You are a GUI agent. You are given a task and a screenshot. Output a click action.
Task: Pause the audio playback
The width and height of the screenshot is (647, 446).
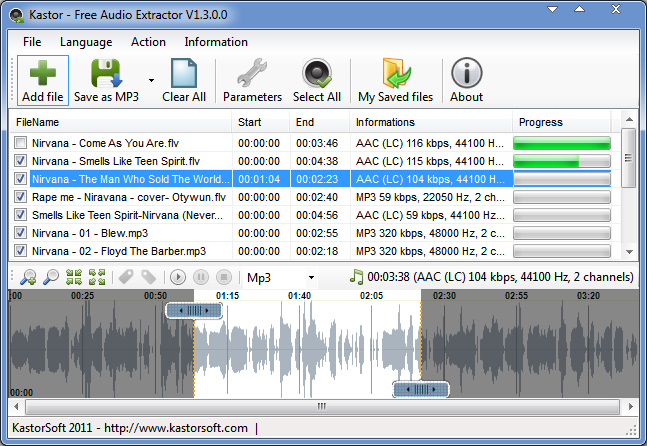point(201,277)
